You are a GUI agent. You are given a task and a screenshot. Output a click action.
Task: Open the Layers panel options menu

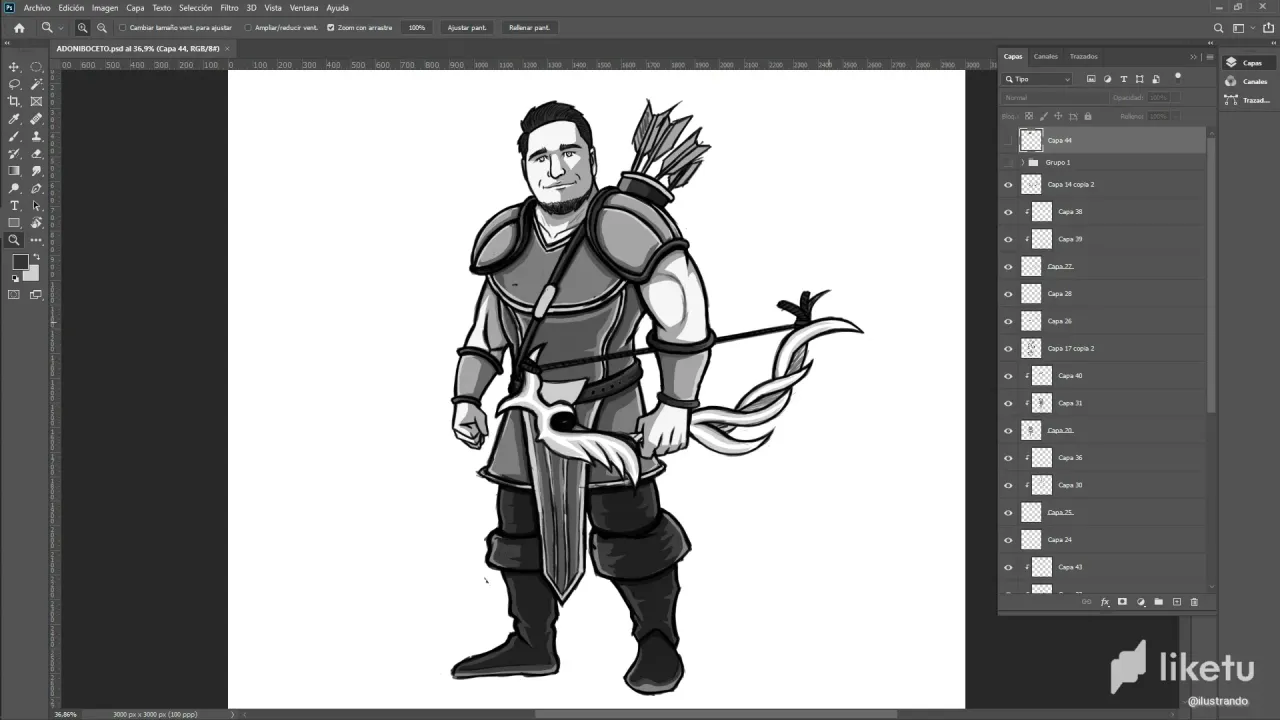coord(1209,57)
